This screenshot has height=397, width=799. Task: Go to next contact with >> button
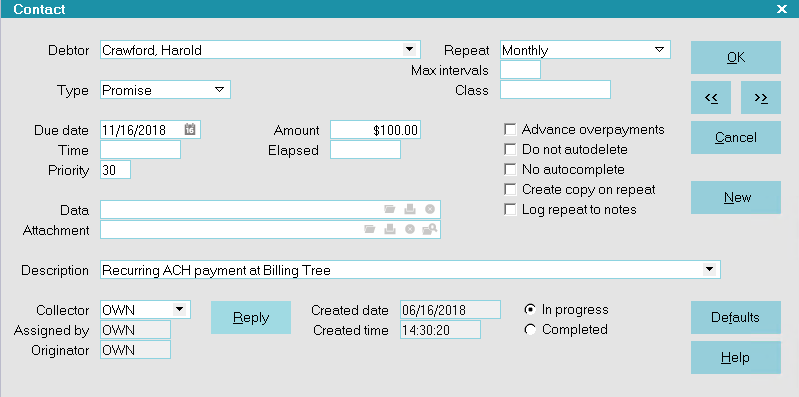761,97
